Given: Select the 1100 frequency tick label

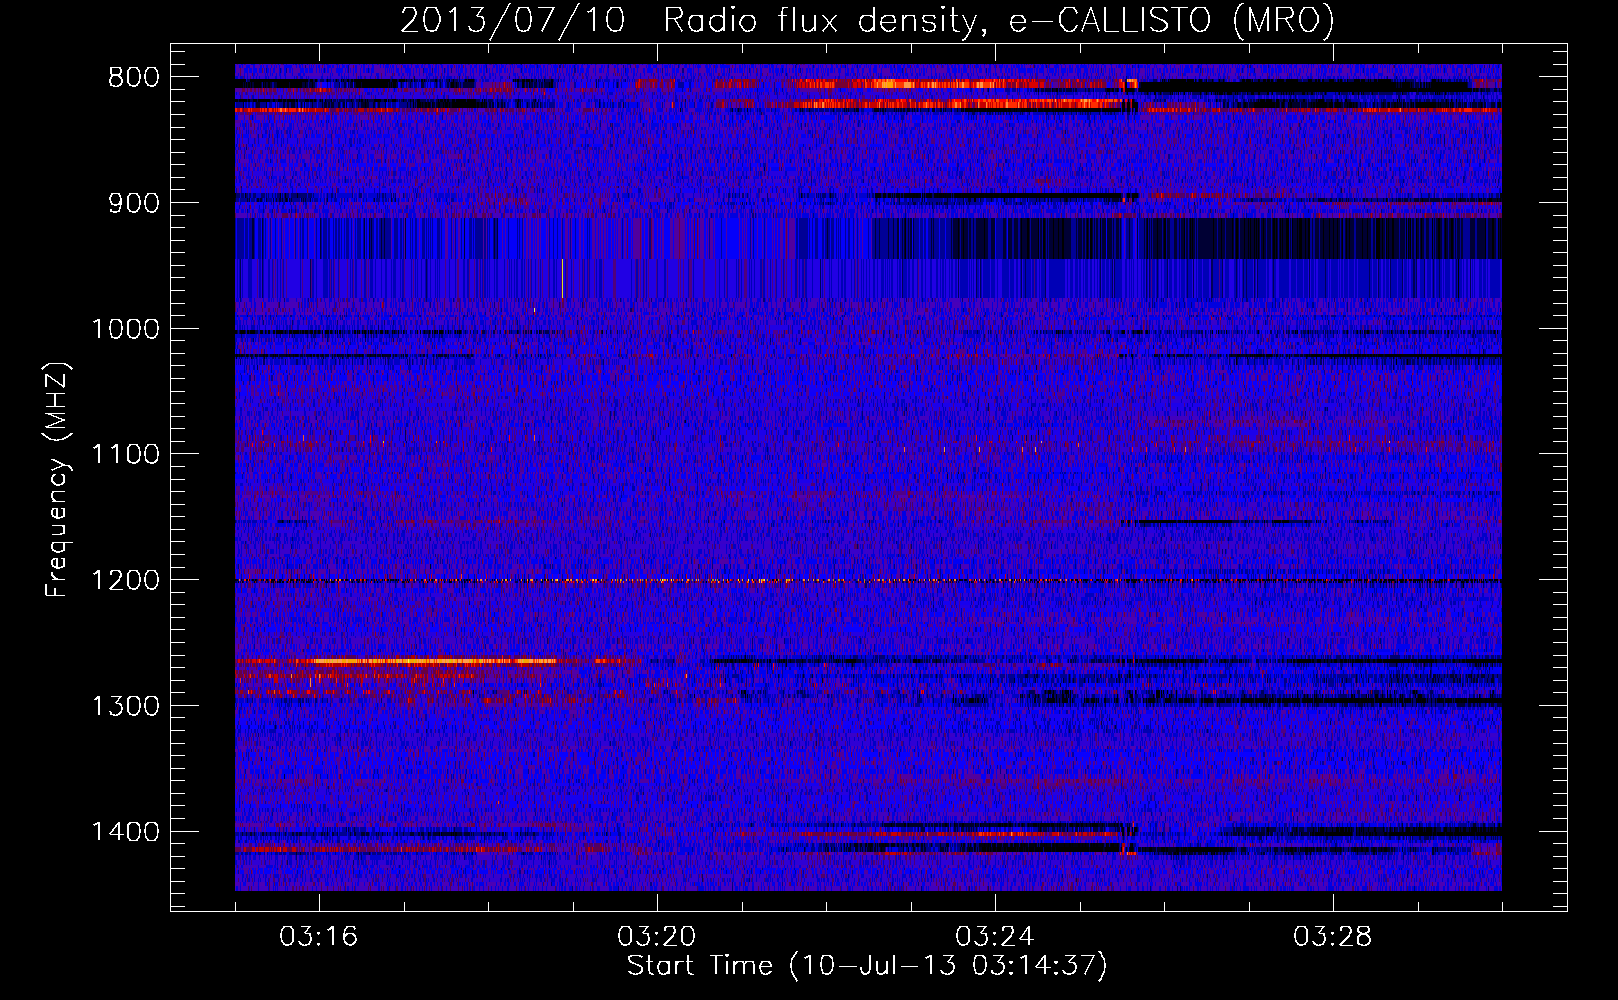Looking at the screenshot, I should (x=125, y=455).
